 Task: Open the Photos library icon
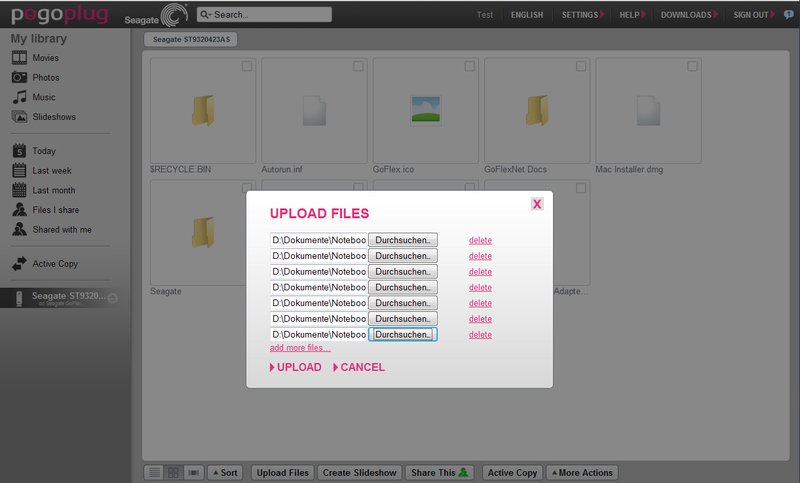pyautogui.click(x=19, y=78)
